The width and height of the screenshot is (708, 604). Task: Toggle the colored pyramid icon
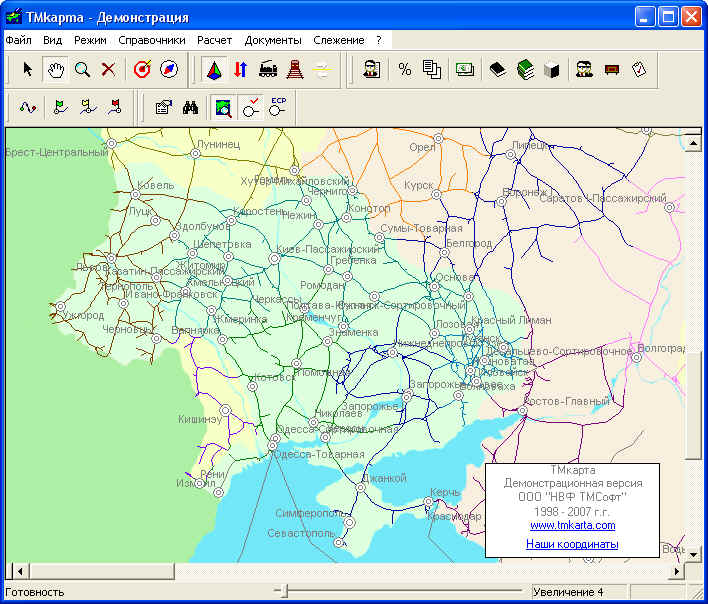tap(214, 70)
